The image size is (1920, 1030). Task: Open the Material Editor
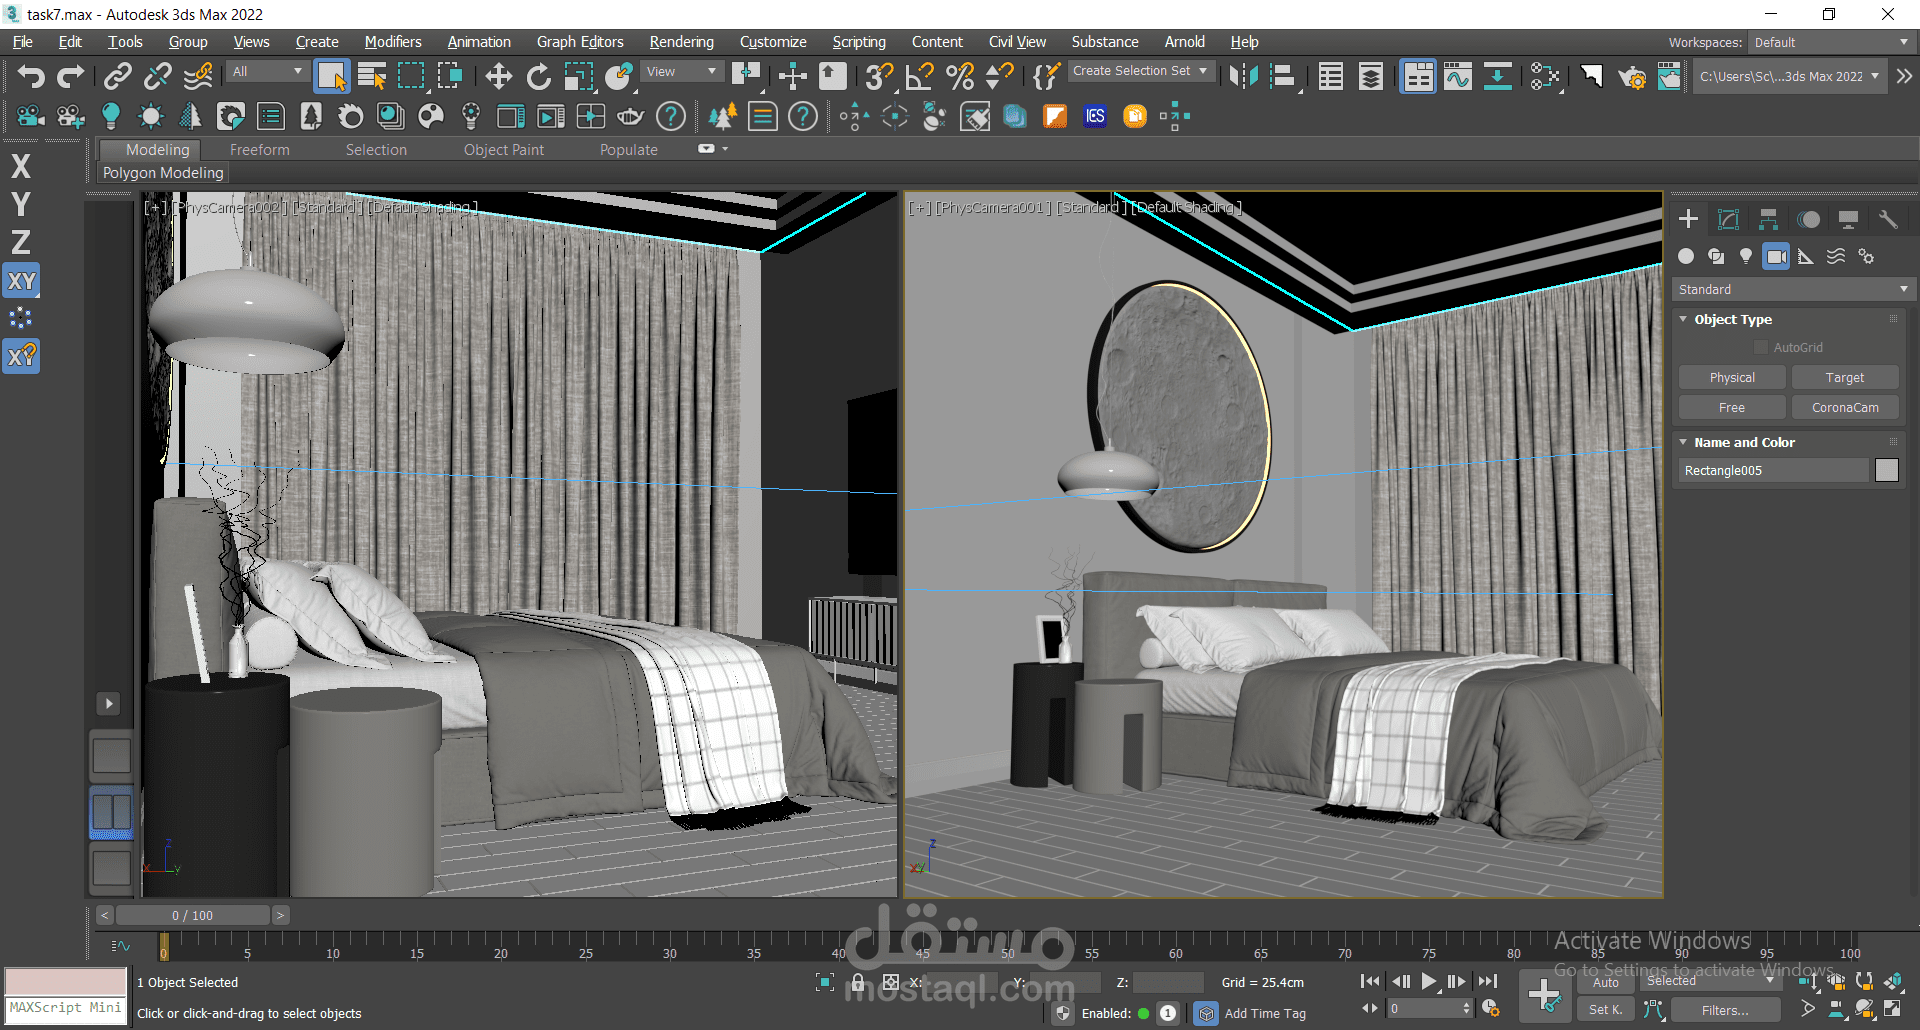click(x=1546, y=76)
